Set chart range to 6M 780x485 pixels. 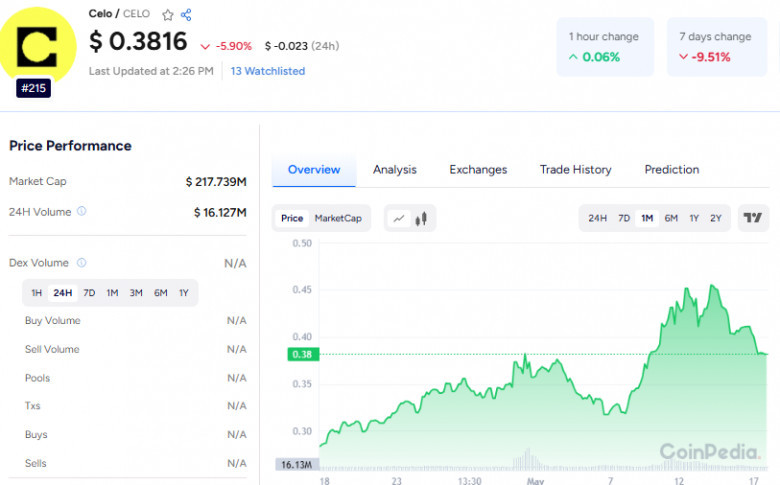(671, 218)
